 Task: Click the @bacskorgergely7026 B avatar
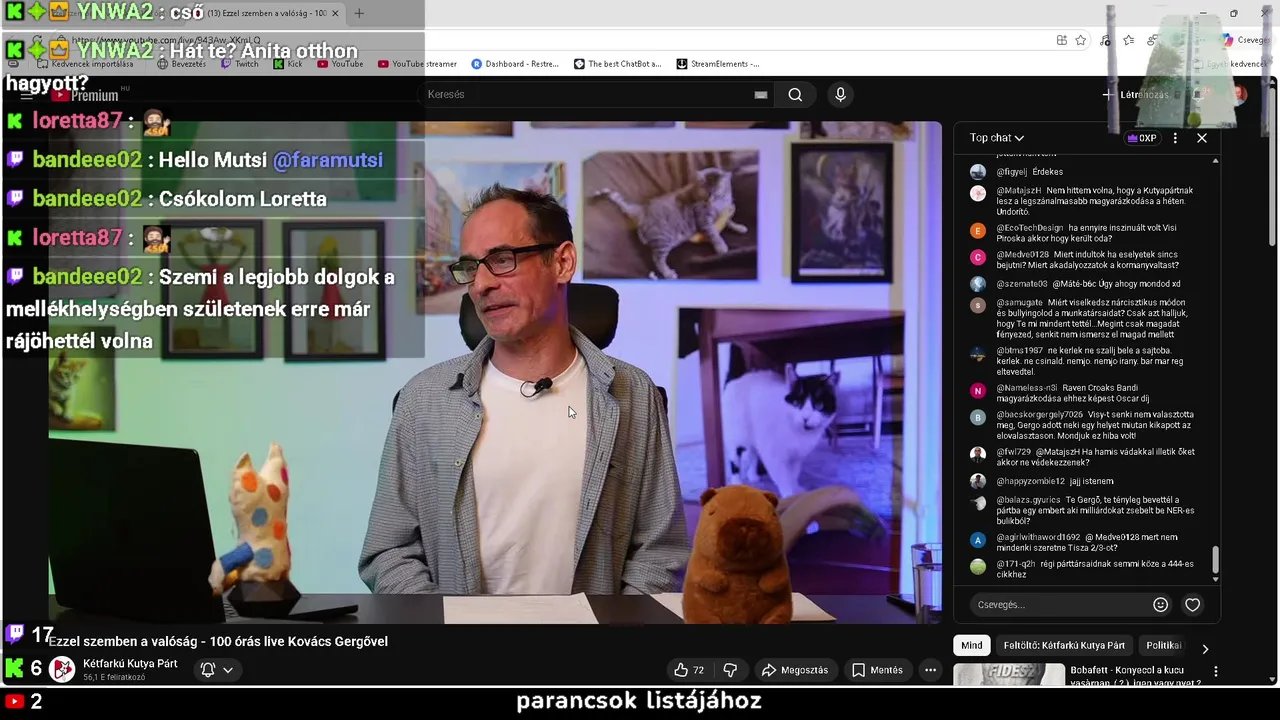tap(978, 417)
